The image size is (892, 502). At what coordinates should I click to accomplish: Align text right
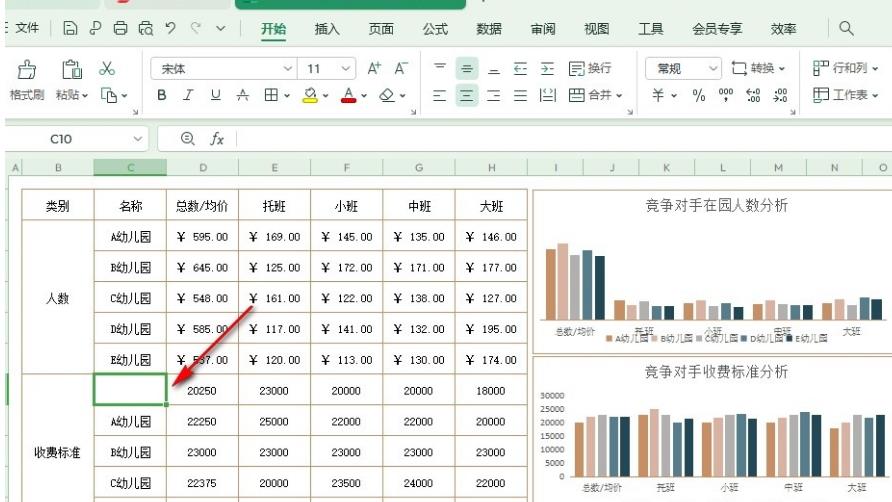pos(494,95)
